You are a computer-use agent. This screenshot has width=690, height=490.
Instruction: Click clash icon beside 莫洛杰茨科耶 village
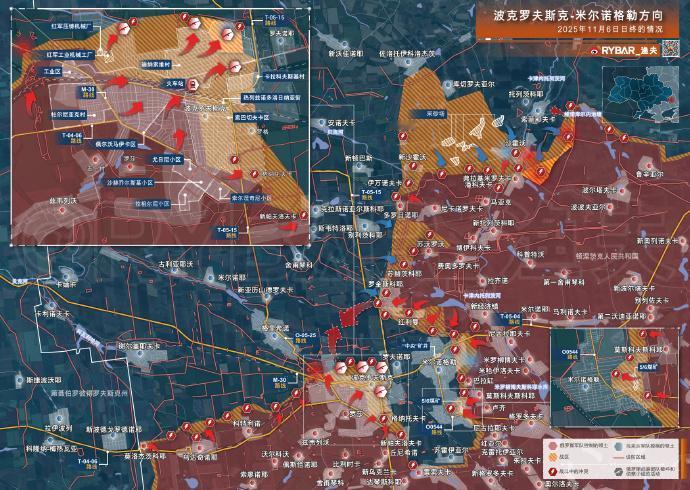pos(171,436)
